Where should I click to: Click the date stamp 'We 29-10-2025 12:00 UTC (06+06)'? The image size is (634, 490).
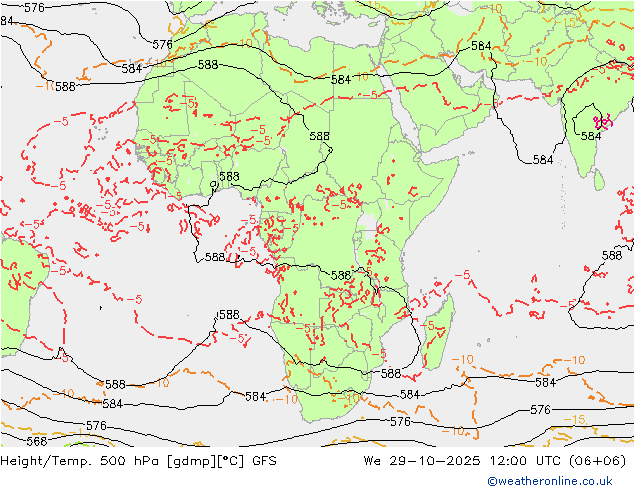[495, 461]
